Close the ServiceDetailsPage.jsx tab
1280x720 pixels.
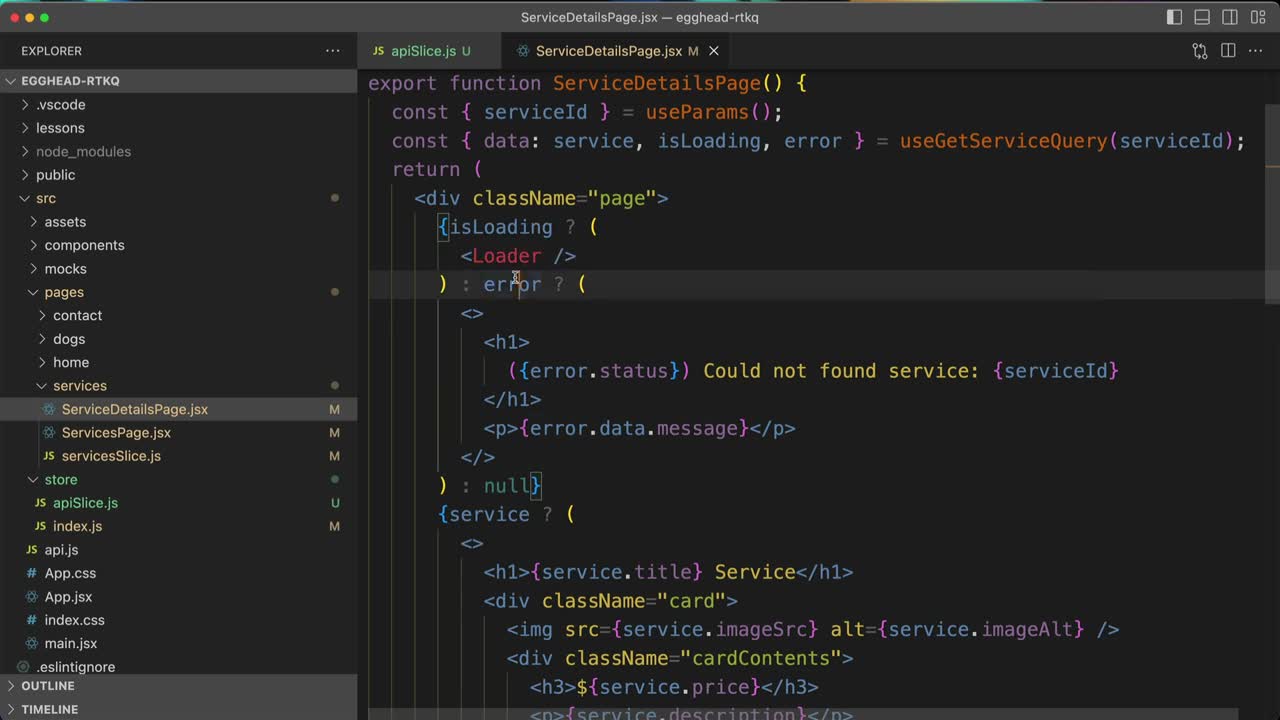click(714, 51)
